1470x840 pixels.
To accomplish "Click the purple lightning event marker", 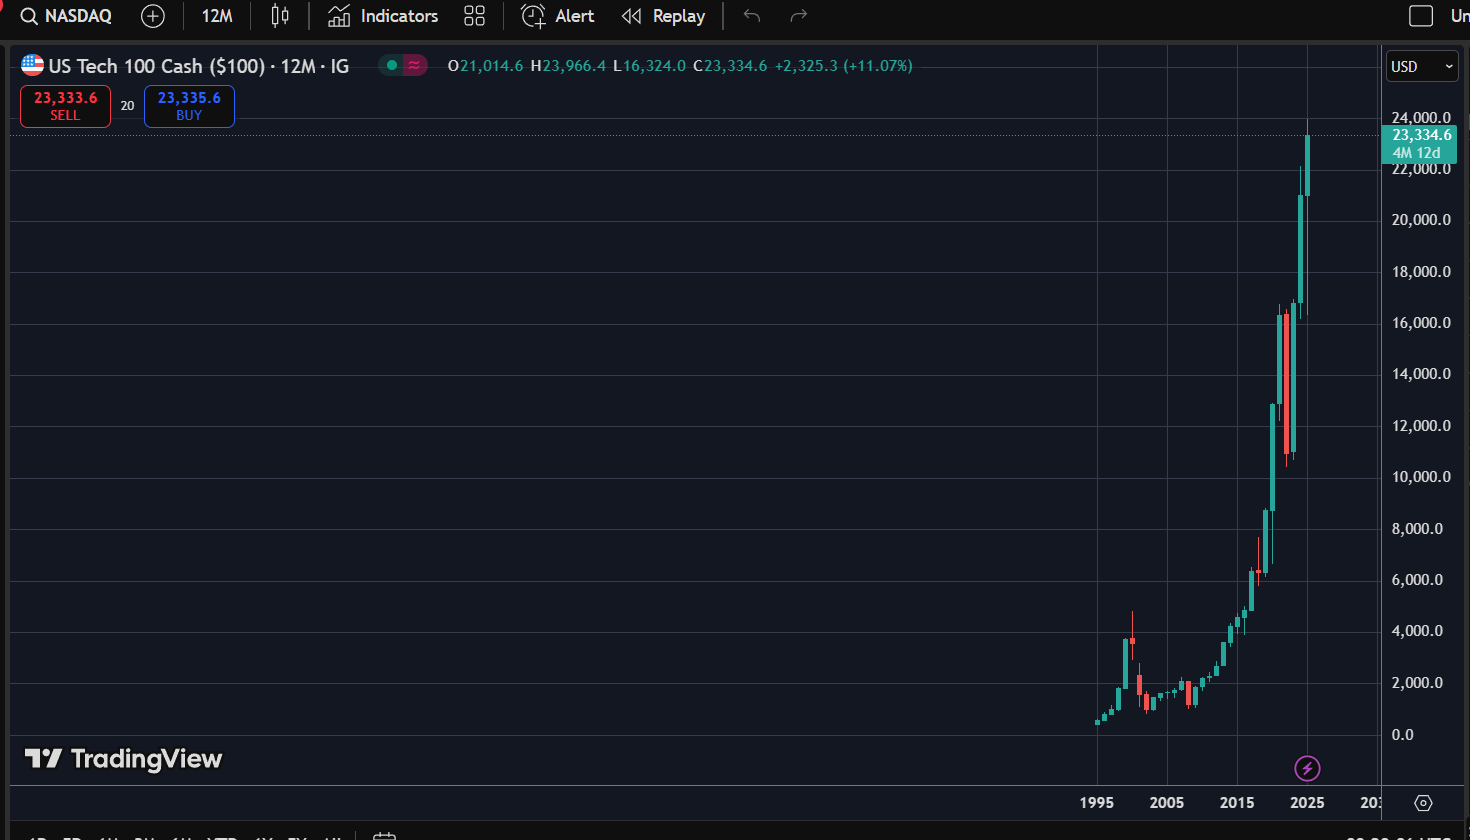I will pyautogui.click(x=1307, y=768).
